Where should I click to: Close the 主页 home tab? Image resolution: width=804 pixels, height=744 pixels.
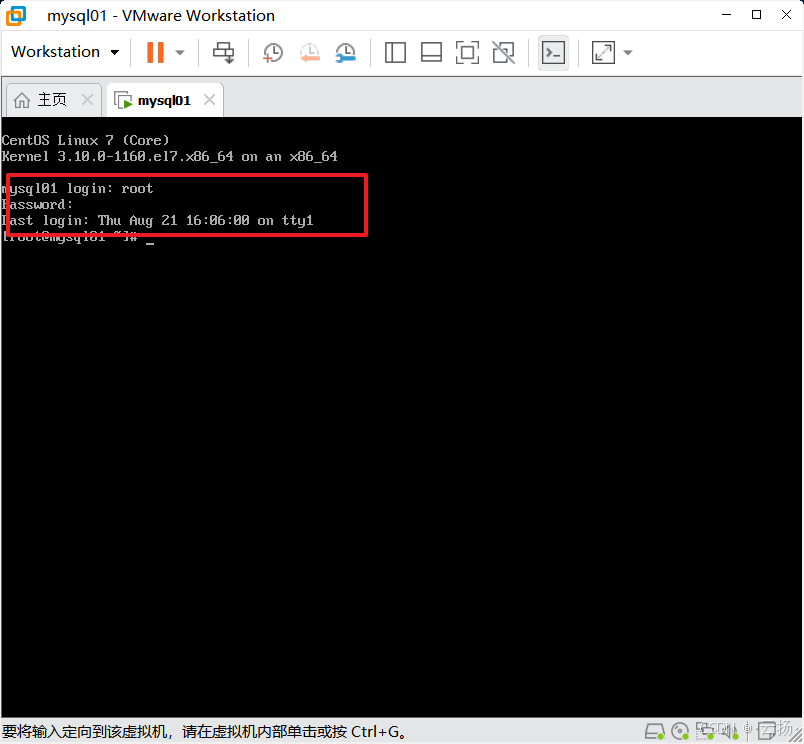88,99
